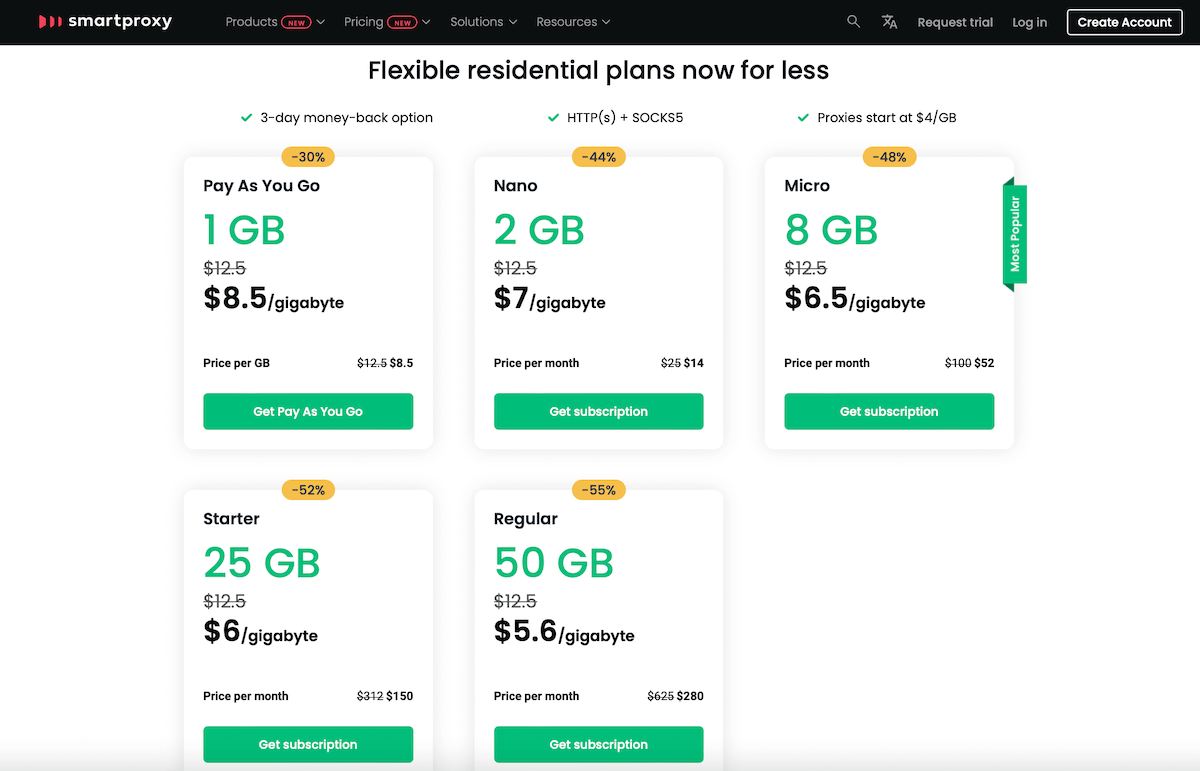Click the $5.6/gigabyte price
The width and height of the screenshot is (1200, 771).
pyautogui.click(x=564, y=632)
